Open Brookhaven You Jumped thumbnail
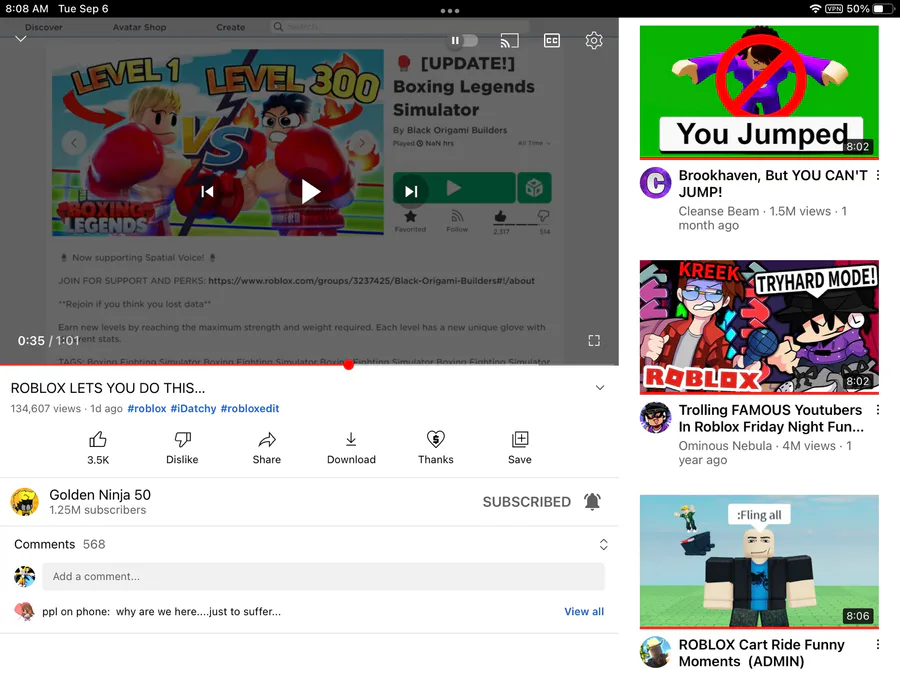 759,92
